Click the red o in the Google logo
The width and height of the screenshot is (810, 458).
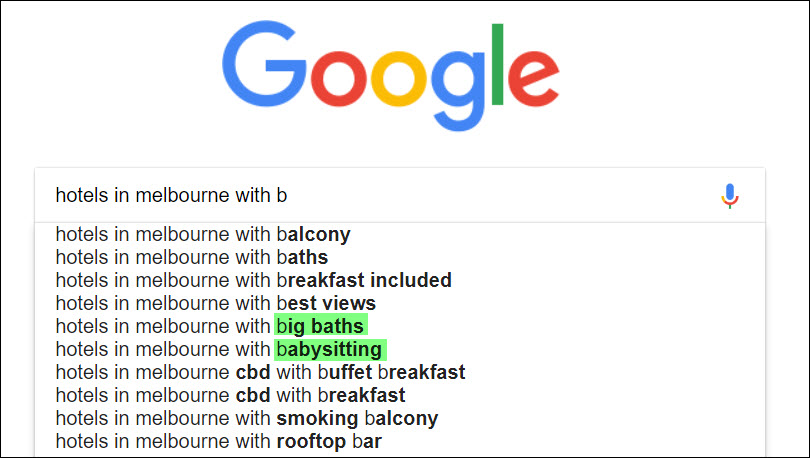[x=339, y=78]
